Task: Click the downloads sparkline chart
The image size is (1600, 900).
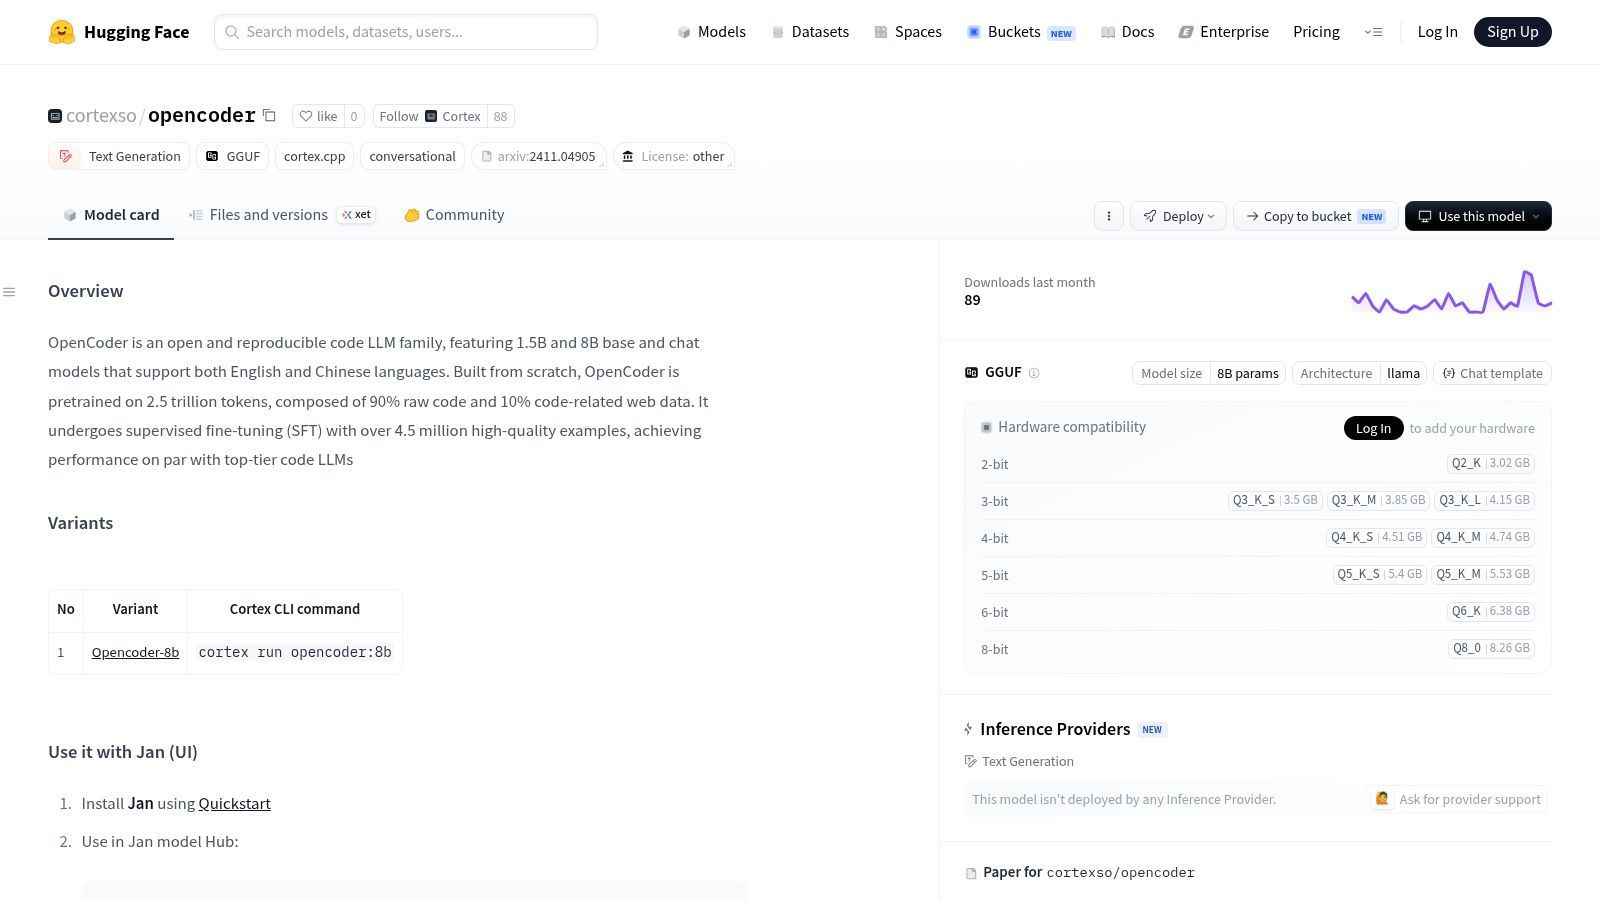Action: pyautogui.click(x=1451, y=291)
